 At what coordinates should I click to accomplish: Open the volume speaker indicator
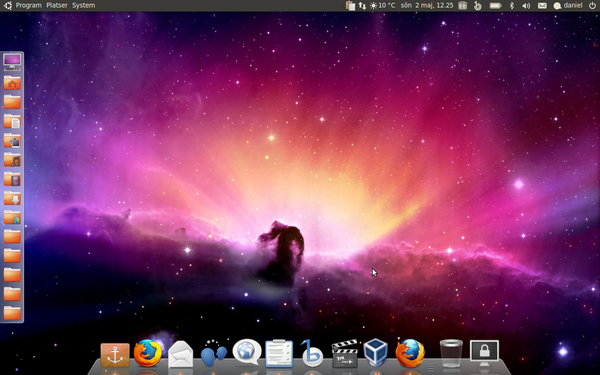click(526, 6)
